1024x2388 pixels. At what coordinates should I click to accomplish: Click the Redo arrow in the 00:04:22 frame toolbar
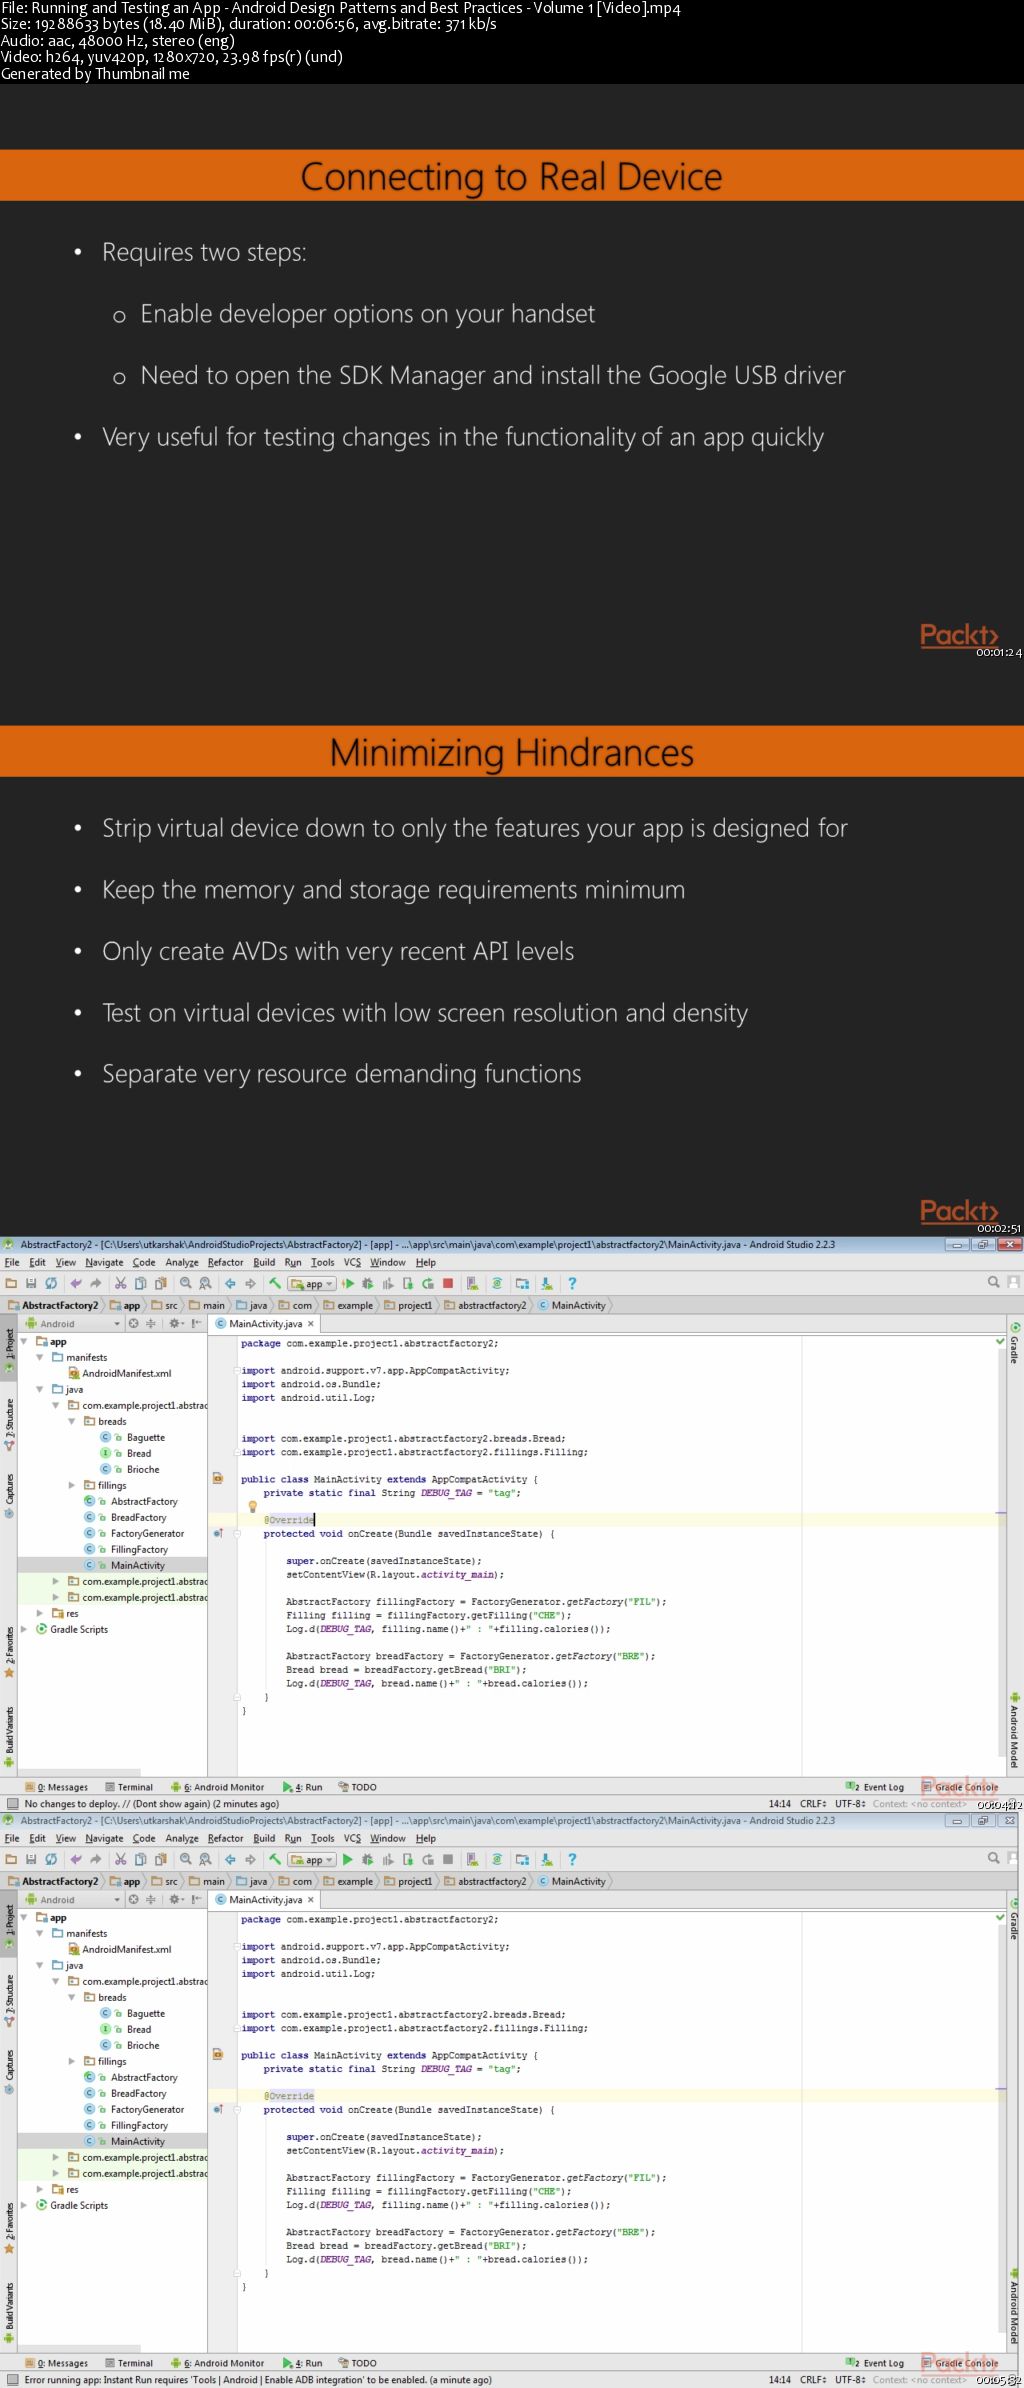pos(96,1283)
